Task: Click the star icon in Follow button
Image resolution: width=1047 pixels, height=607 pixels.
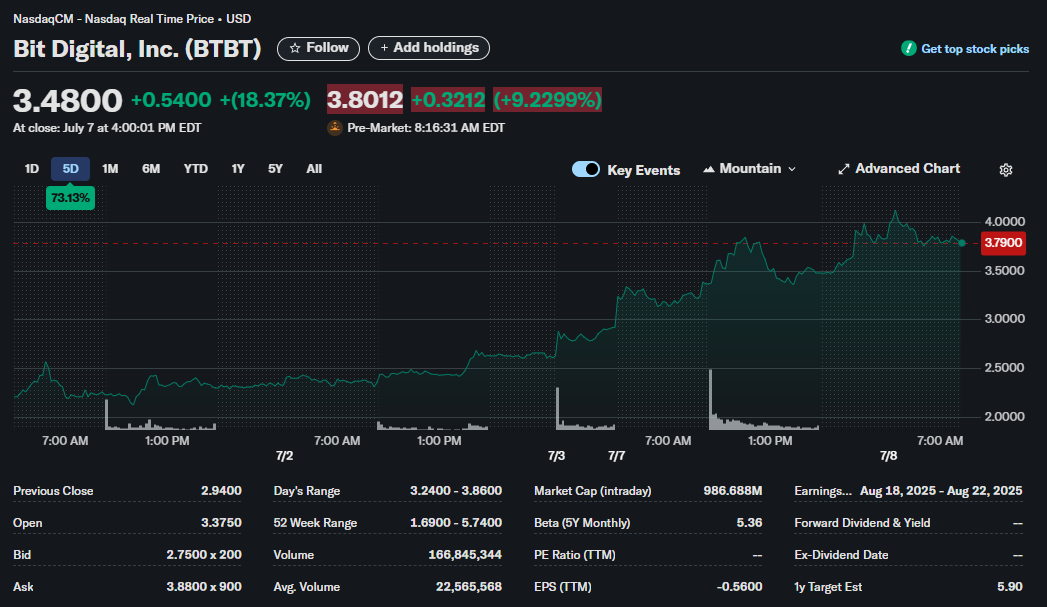Action: (x=295, y=48)
